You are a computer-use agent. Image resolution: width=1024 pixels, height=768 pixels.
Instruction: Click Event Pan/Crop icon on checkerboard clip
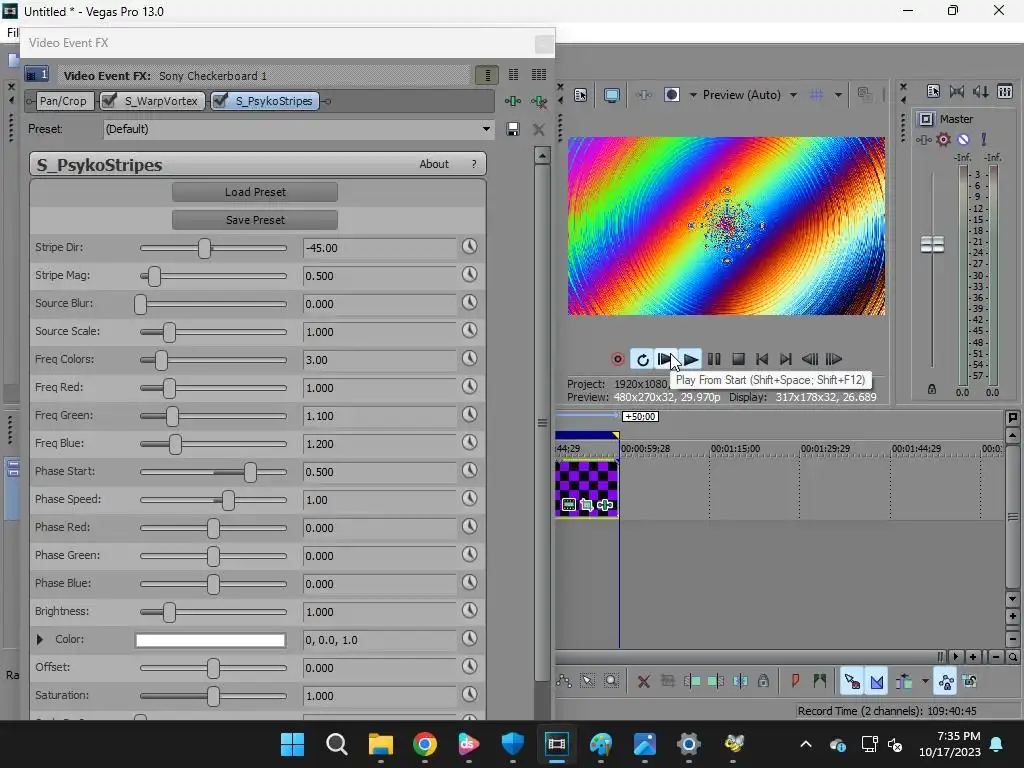coord(586,505)
